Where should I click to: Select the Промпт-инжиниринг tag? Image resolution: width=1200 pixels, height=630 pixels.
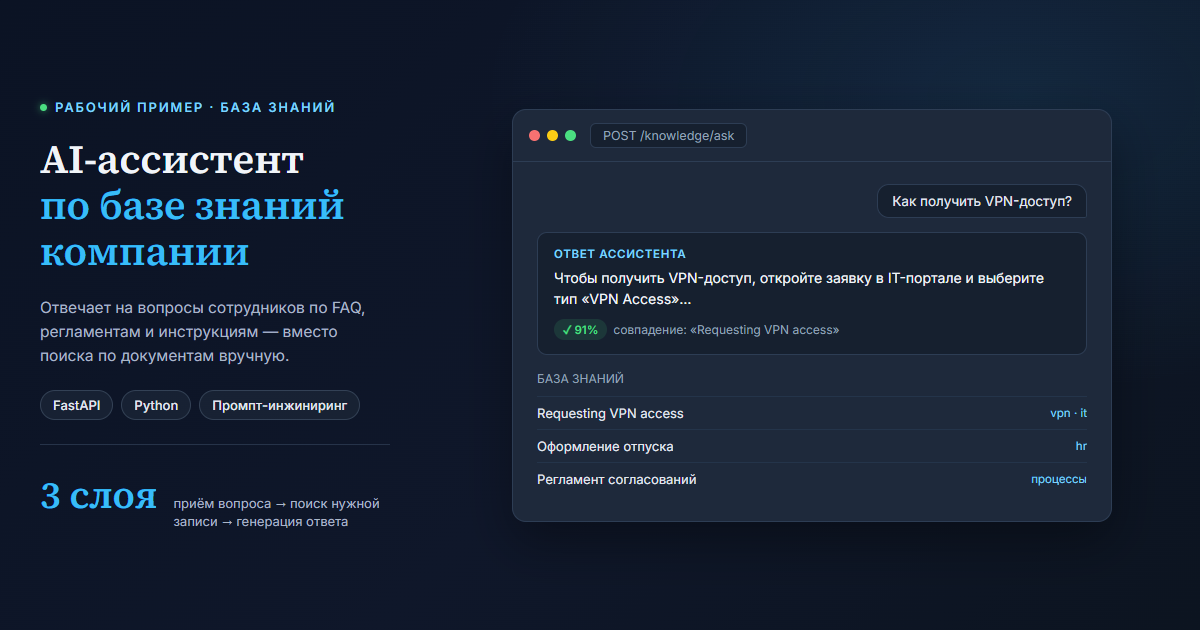coord(279,405)
